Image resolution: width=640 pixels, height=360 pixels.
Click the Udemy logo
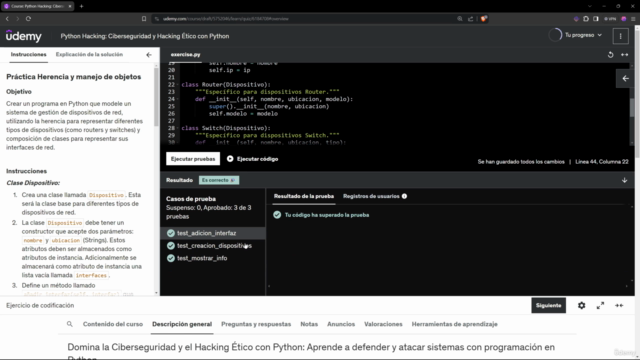coord(24,36)
